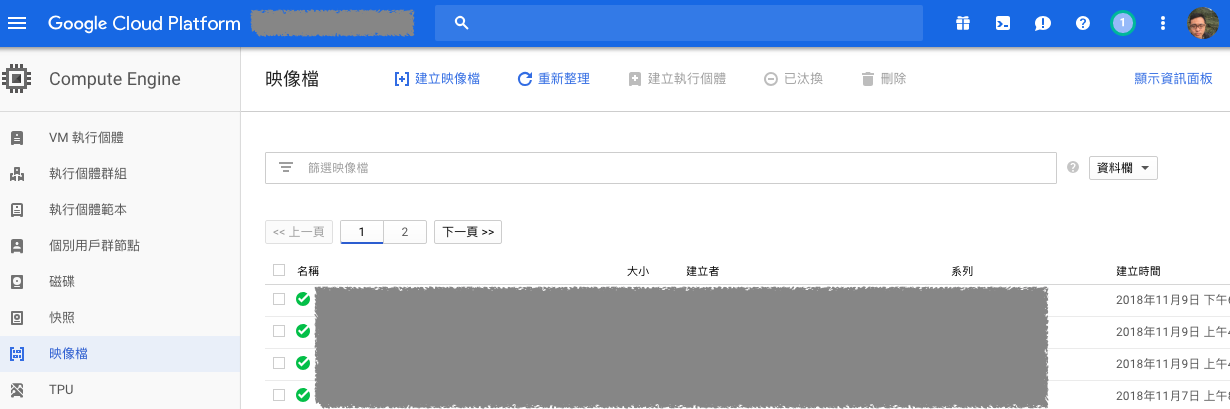The image size is (1230, 409).
Task: Check the first image row checkbox
Action: pos(279,299)
